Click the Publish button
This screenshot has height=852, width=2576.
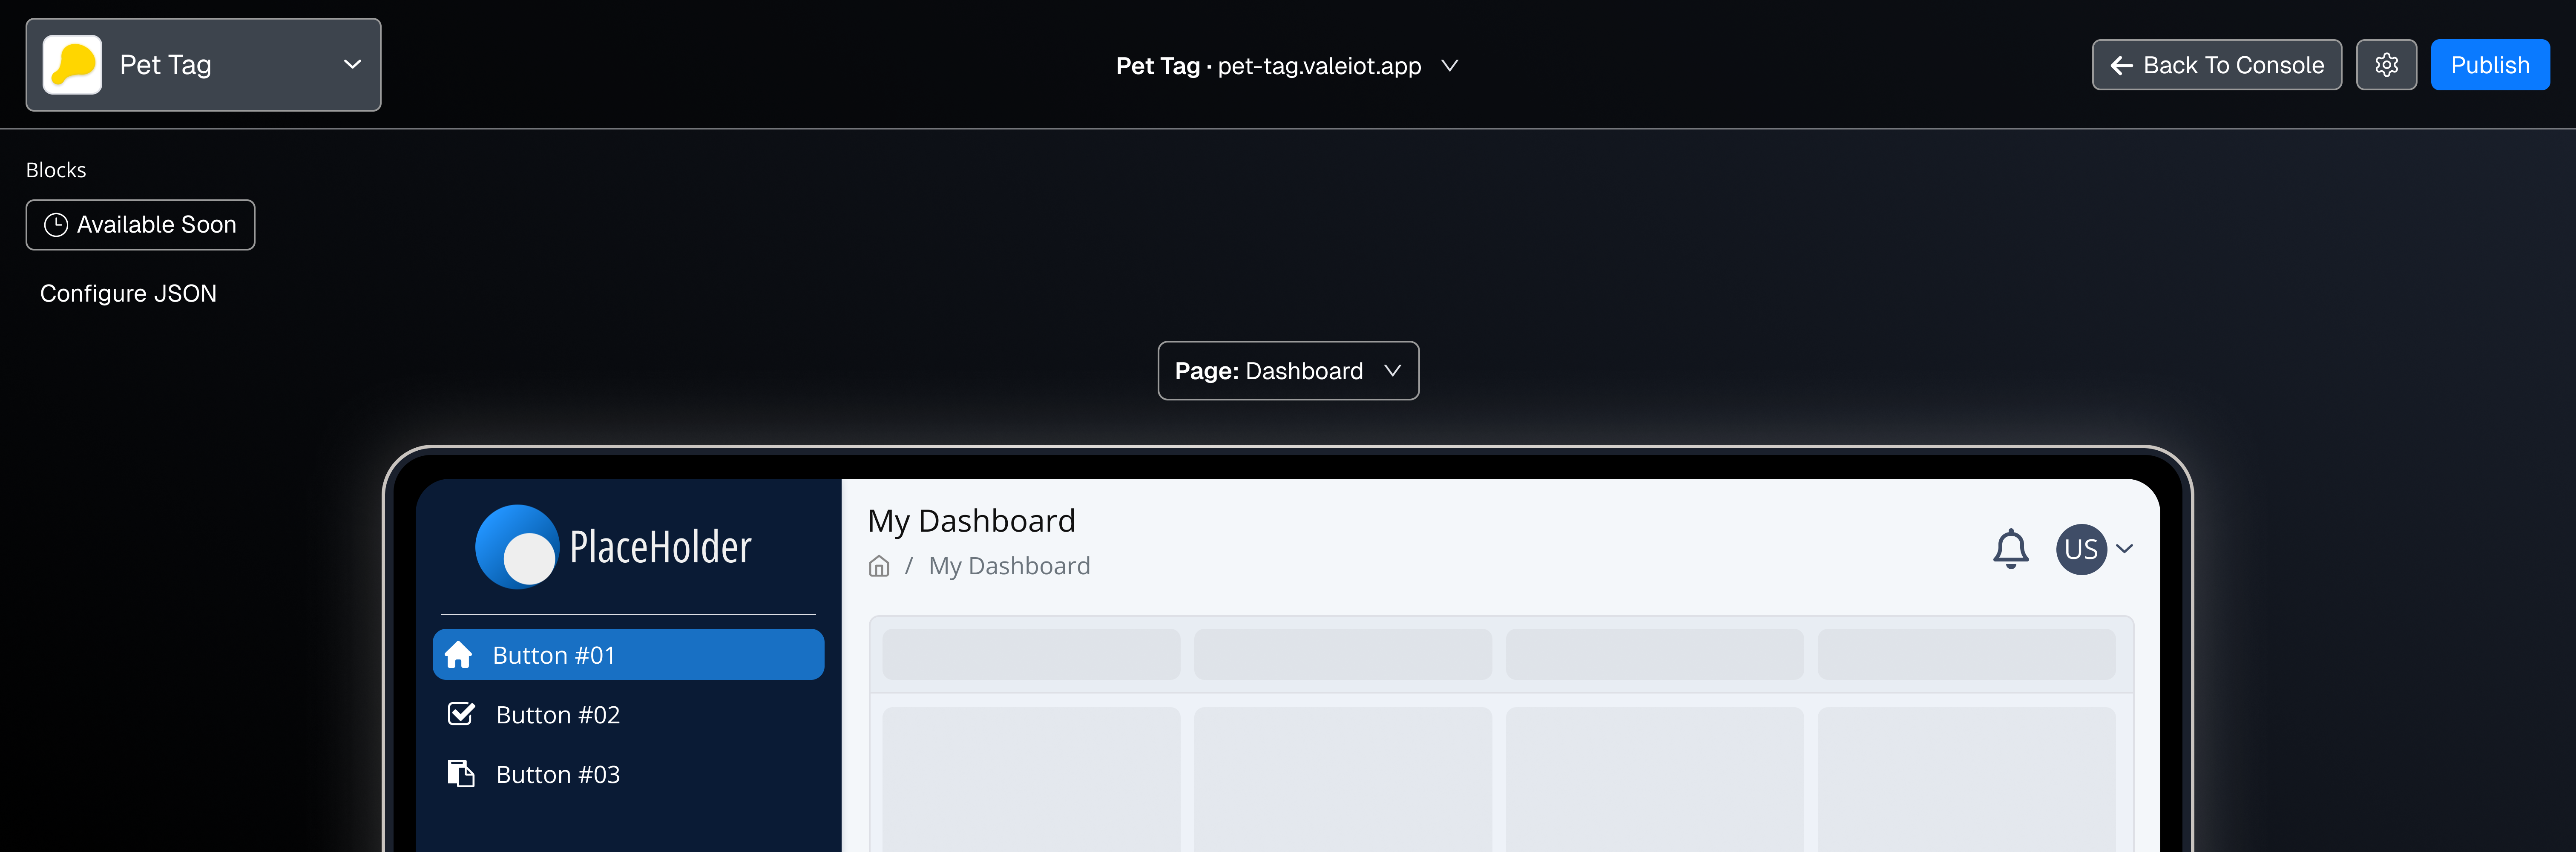coord(2490,65)
